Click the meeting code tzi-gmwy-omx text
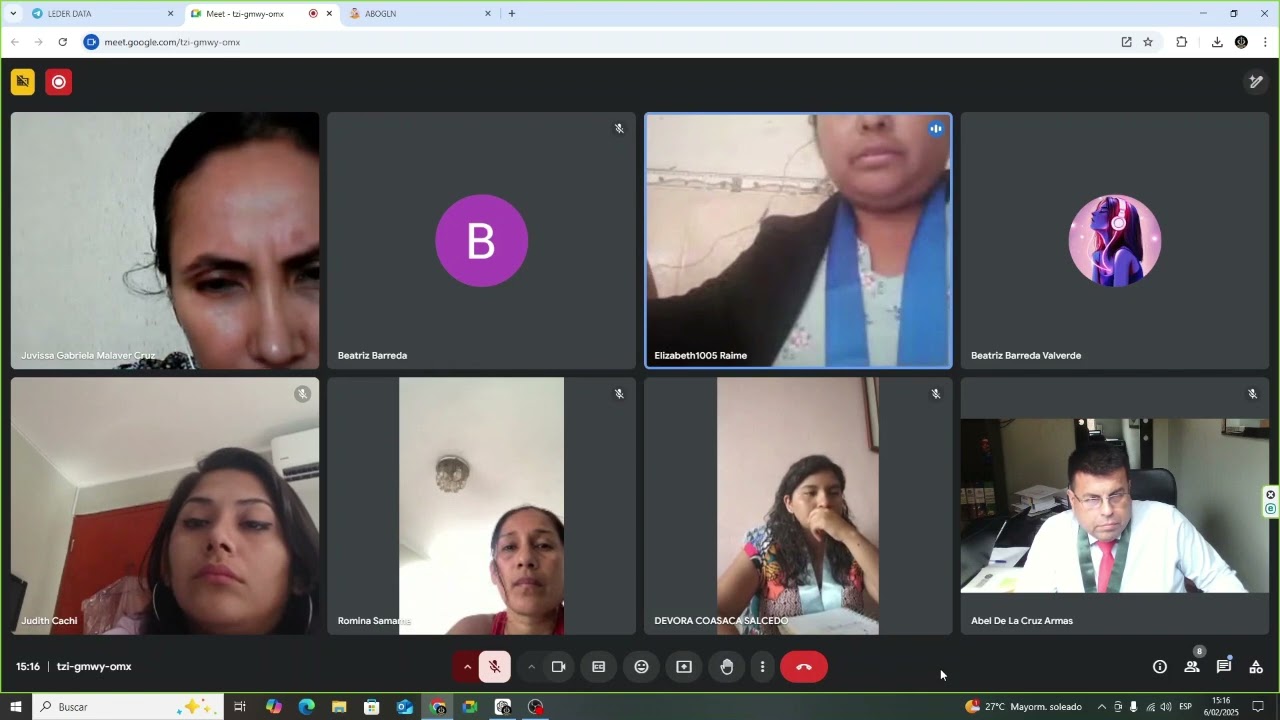Viewport: 1280px width, 720px height. (x=94, y=667)
